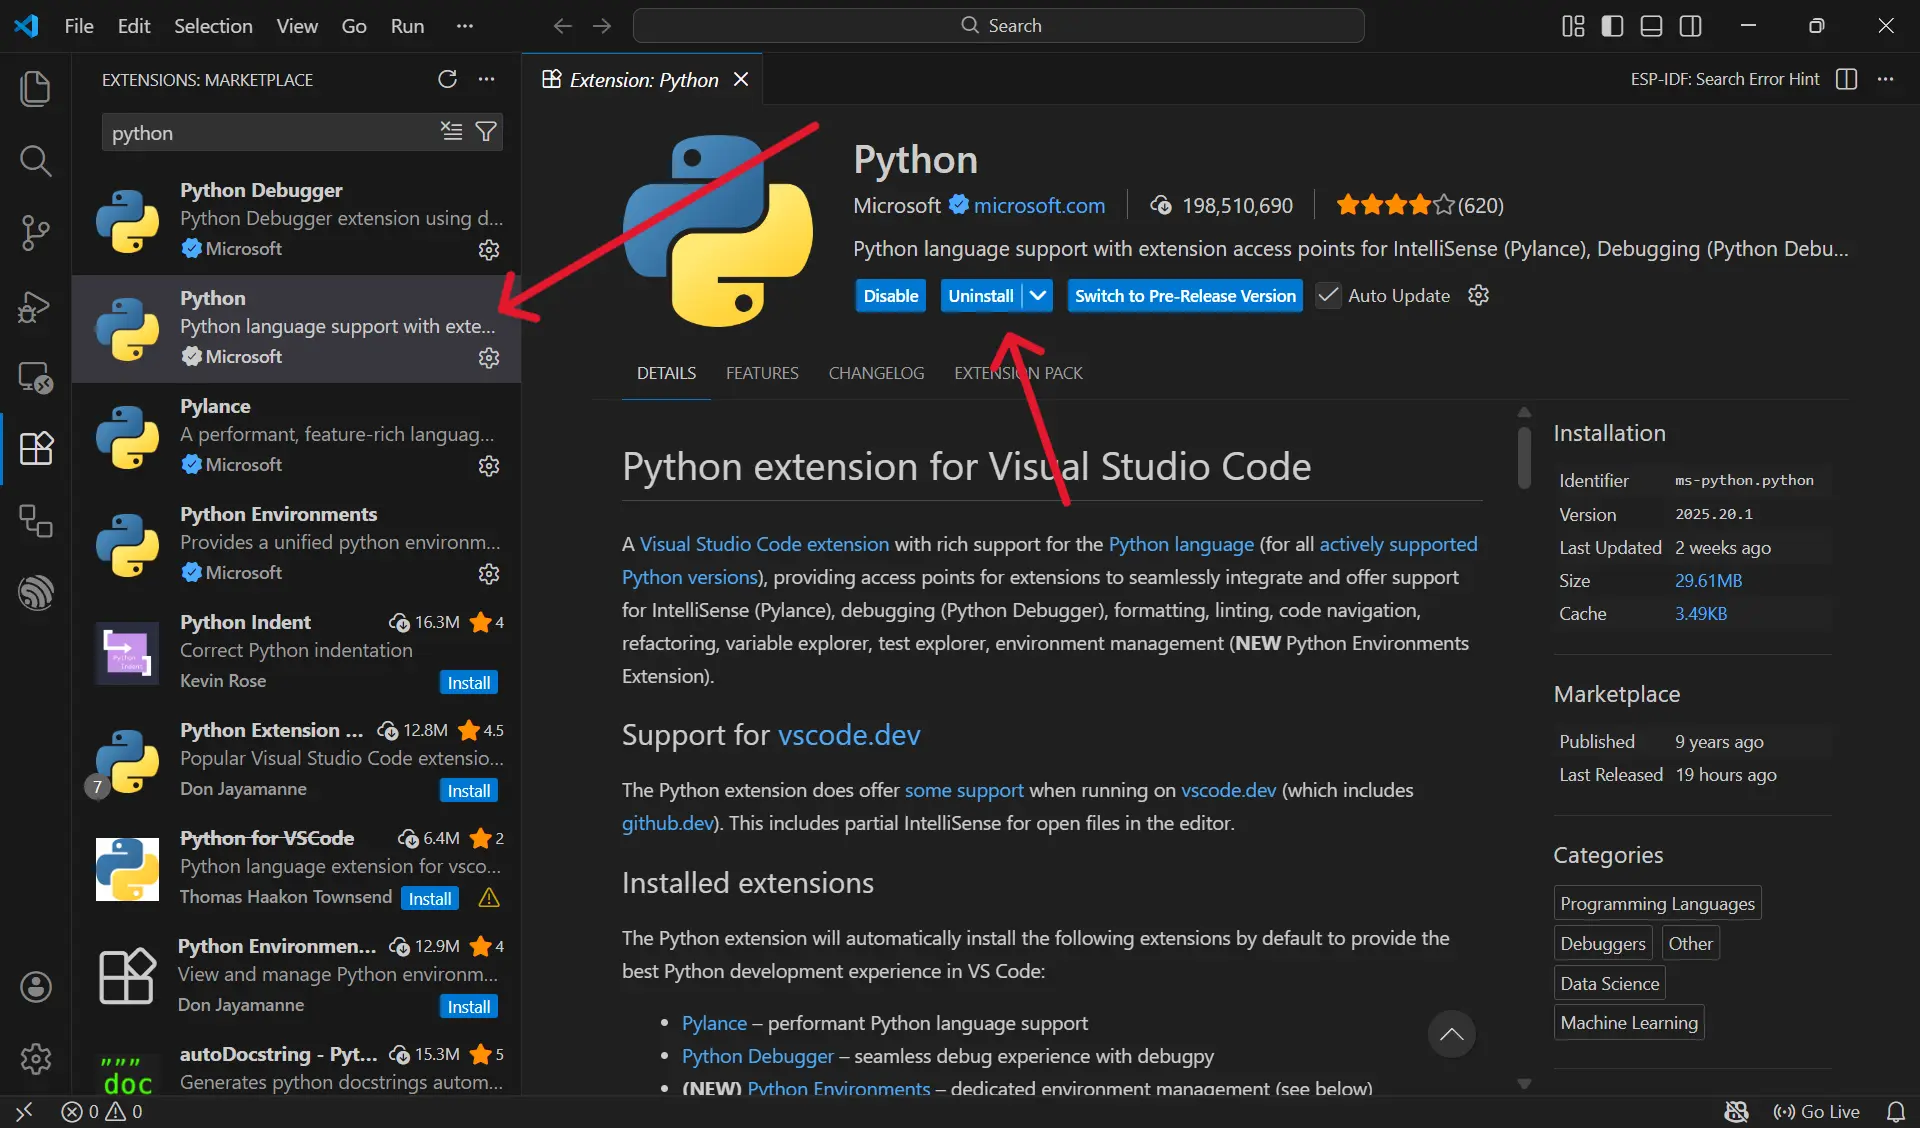Open Manage gear at bottom of activity bar
1920x1128 pixels.
(x=36, y=1059)
